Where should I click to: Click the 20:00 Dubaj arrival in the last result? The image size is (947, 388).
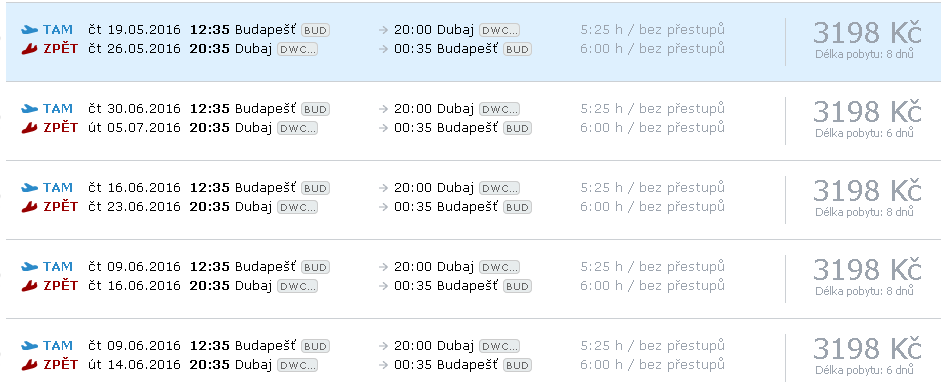click(434, 346)
